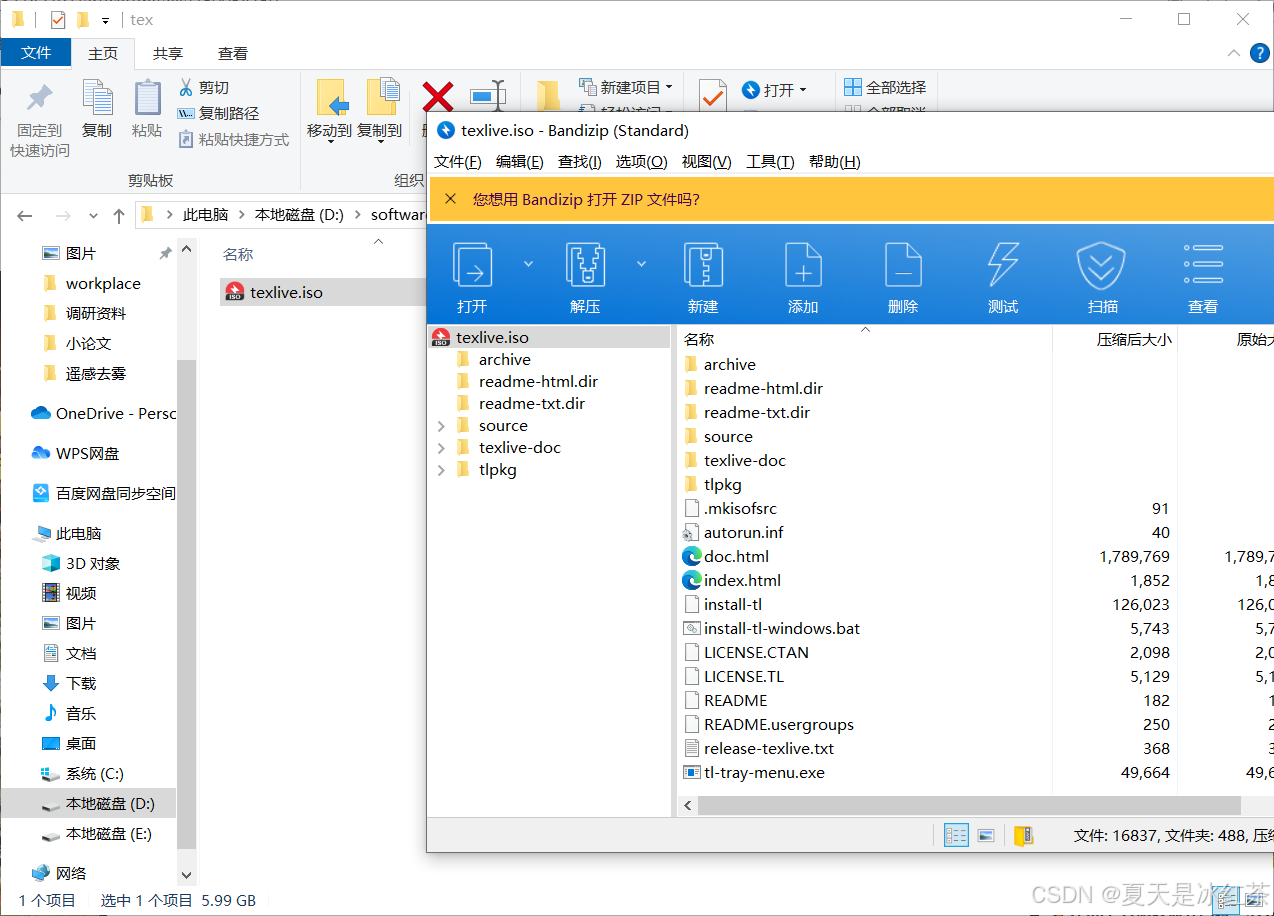
Task: Open Bandizip 编辑(E) menu
Action: pos(520,161)
